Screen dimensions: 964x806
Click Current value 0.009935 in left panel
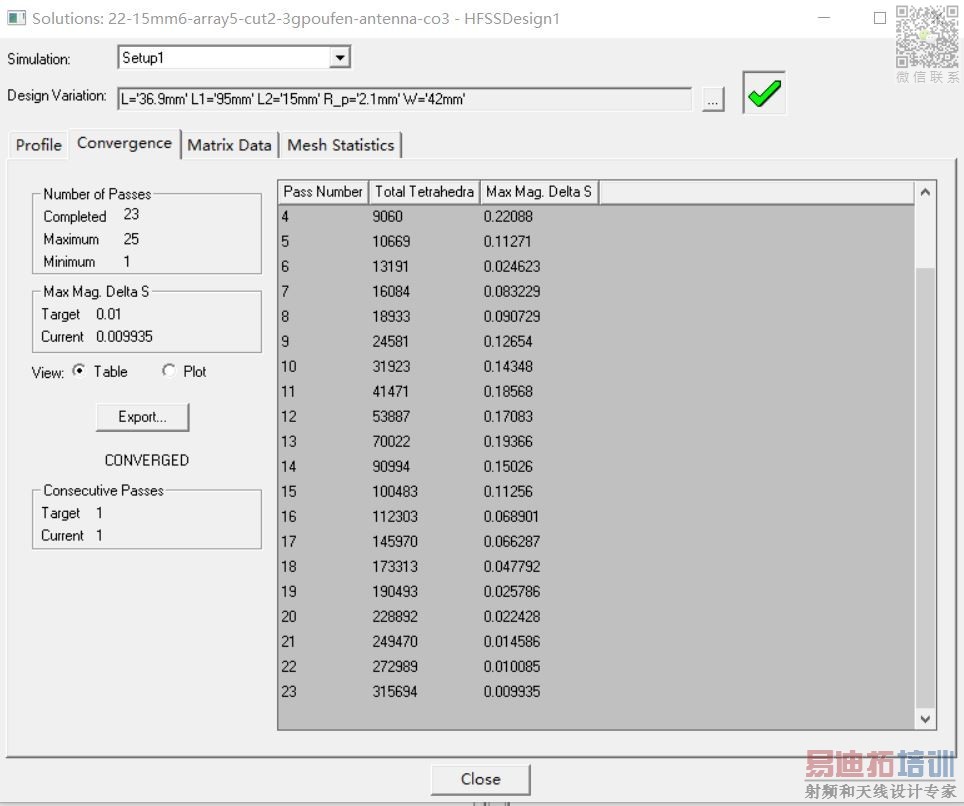(124, 337)
